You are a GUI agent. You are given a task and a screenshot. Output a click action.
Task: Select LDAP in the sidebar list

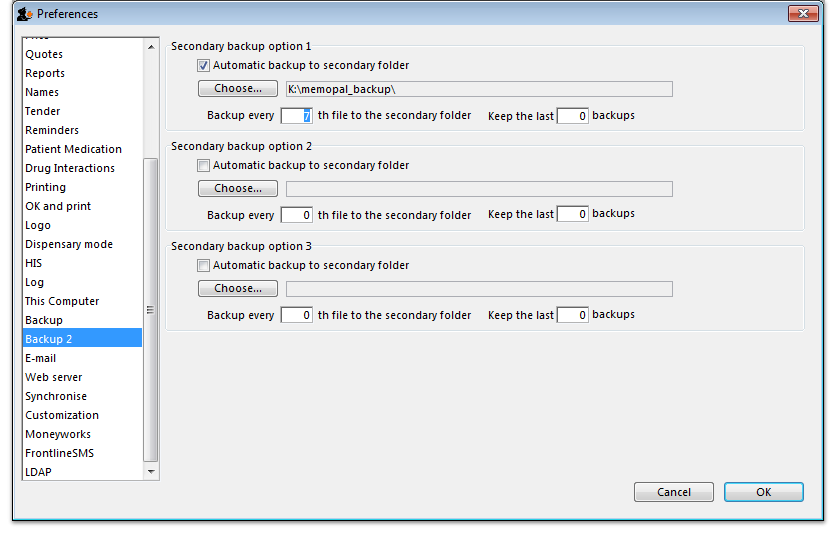[38, 472]
